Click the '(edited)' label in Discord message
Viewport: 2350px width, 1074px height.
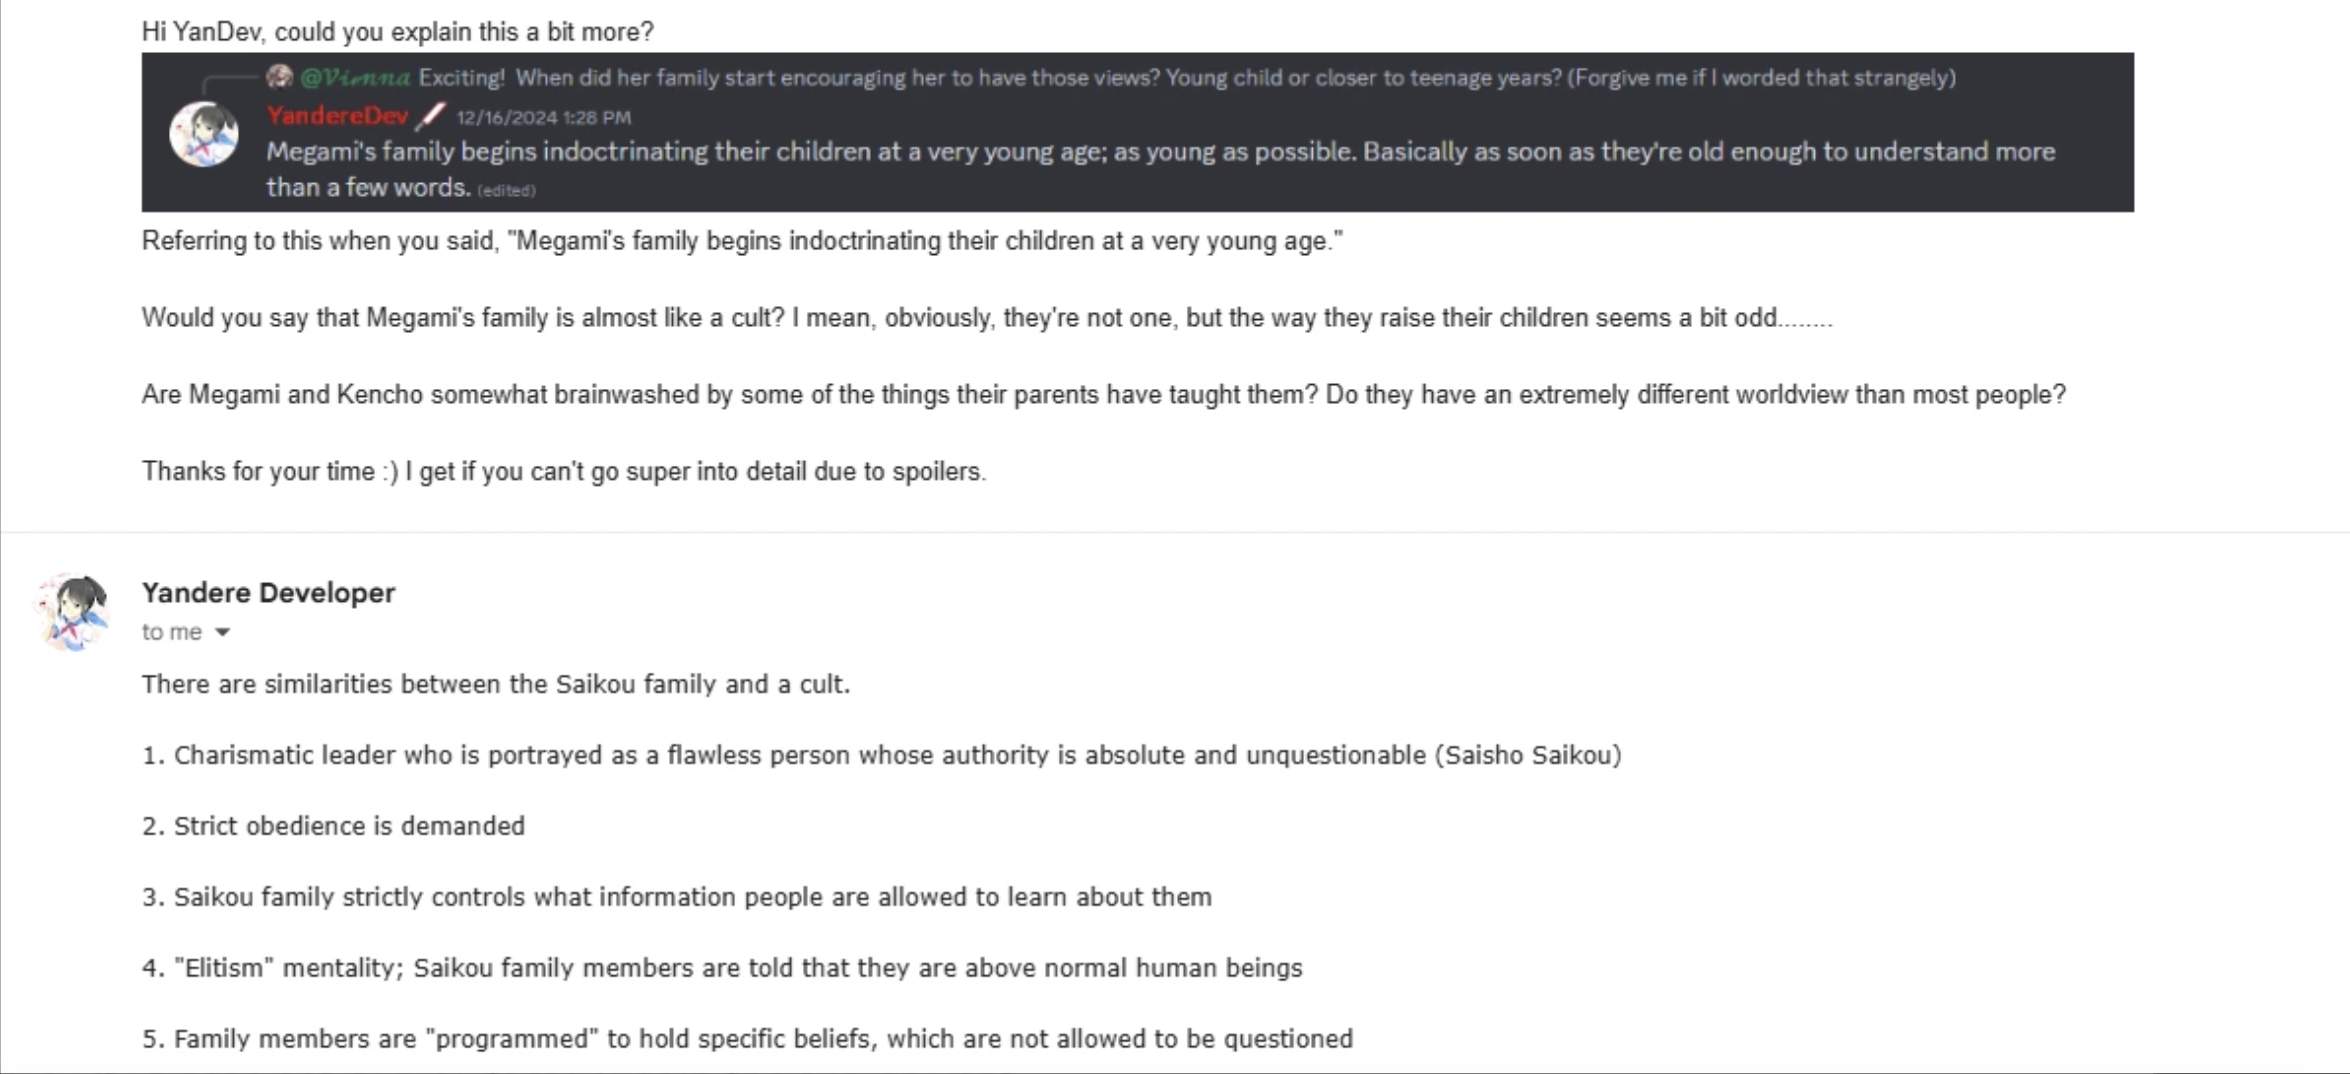[506, 190]
